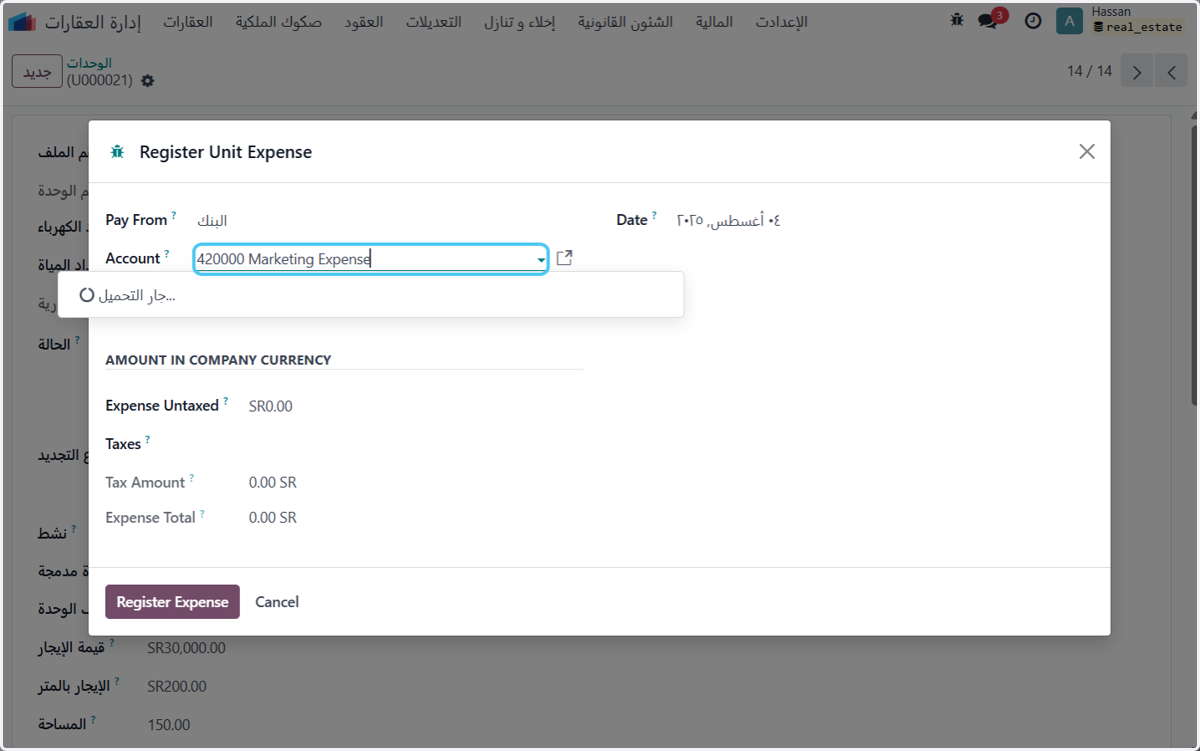This screenshot has height=751, width=1200.
Task: Close the Register Unit Expense dialog
Action: [1087, 152]
